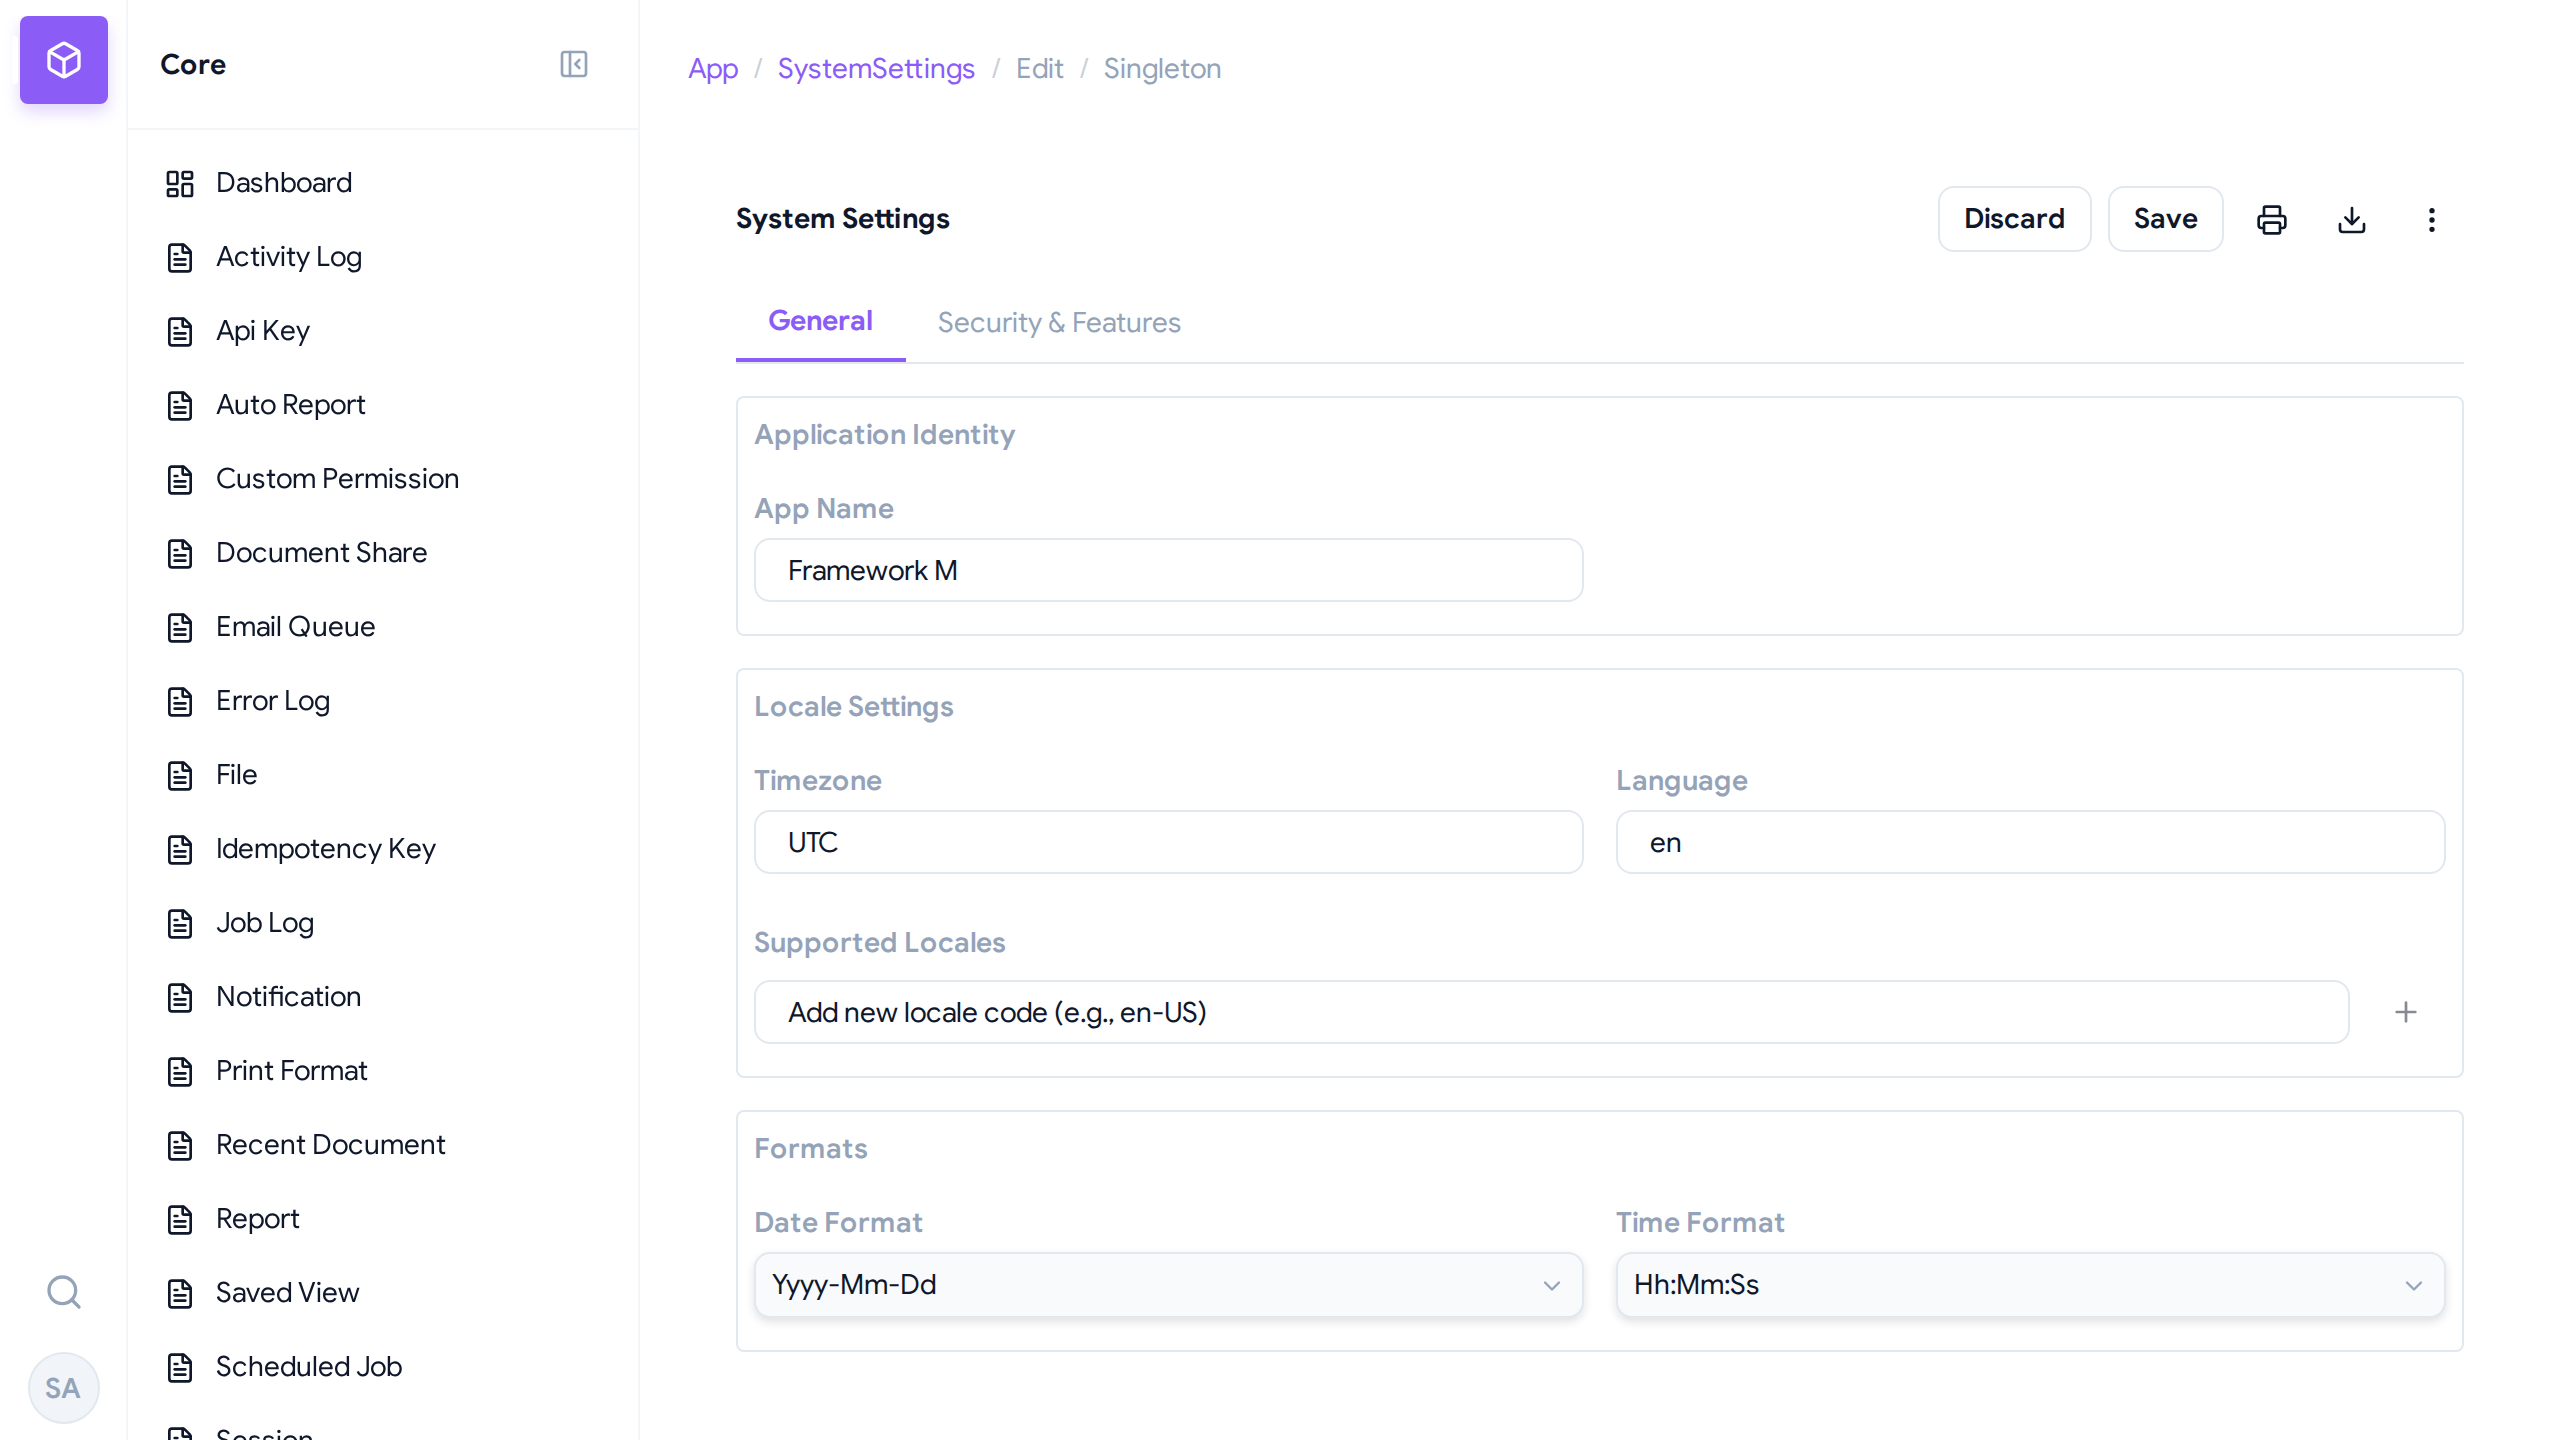Expand the Time Format dropdown
This screenshot has height=1440, width=2560.
(x=2030, y=1285)
